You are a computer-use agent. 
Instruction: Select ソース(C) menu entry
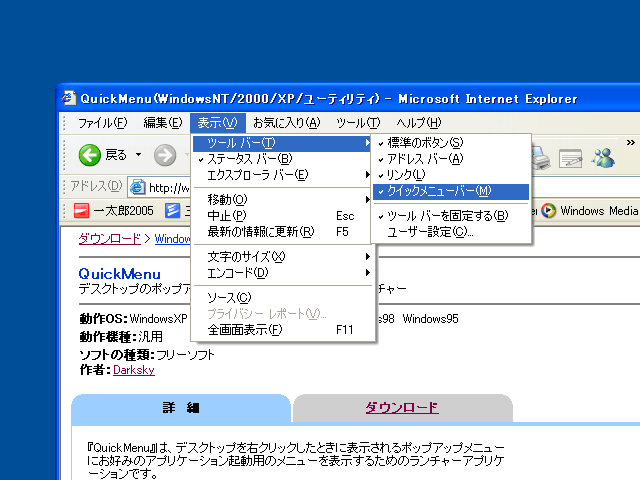click(x=282, y=298)
